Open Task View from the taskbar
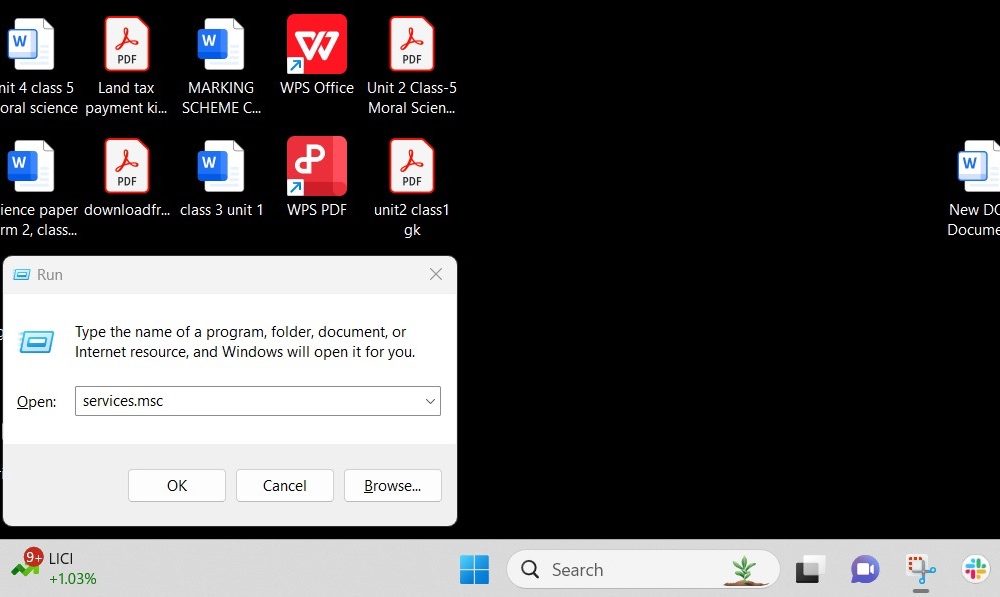Screen dimensions: 1000x597 coord(810,570)
